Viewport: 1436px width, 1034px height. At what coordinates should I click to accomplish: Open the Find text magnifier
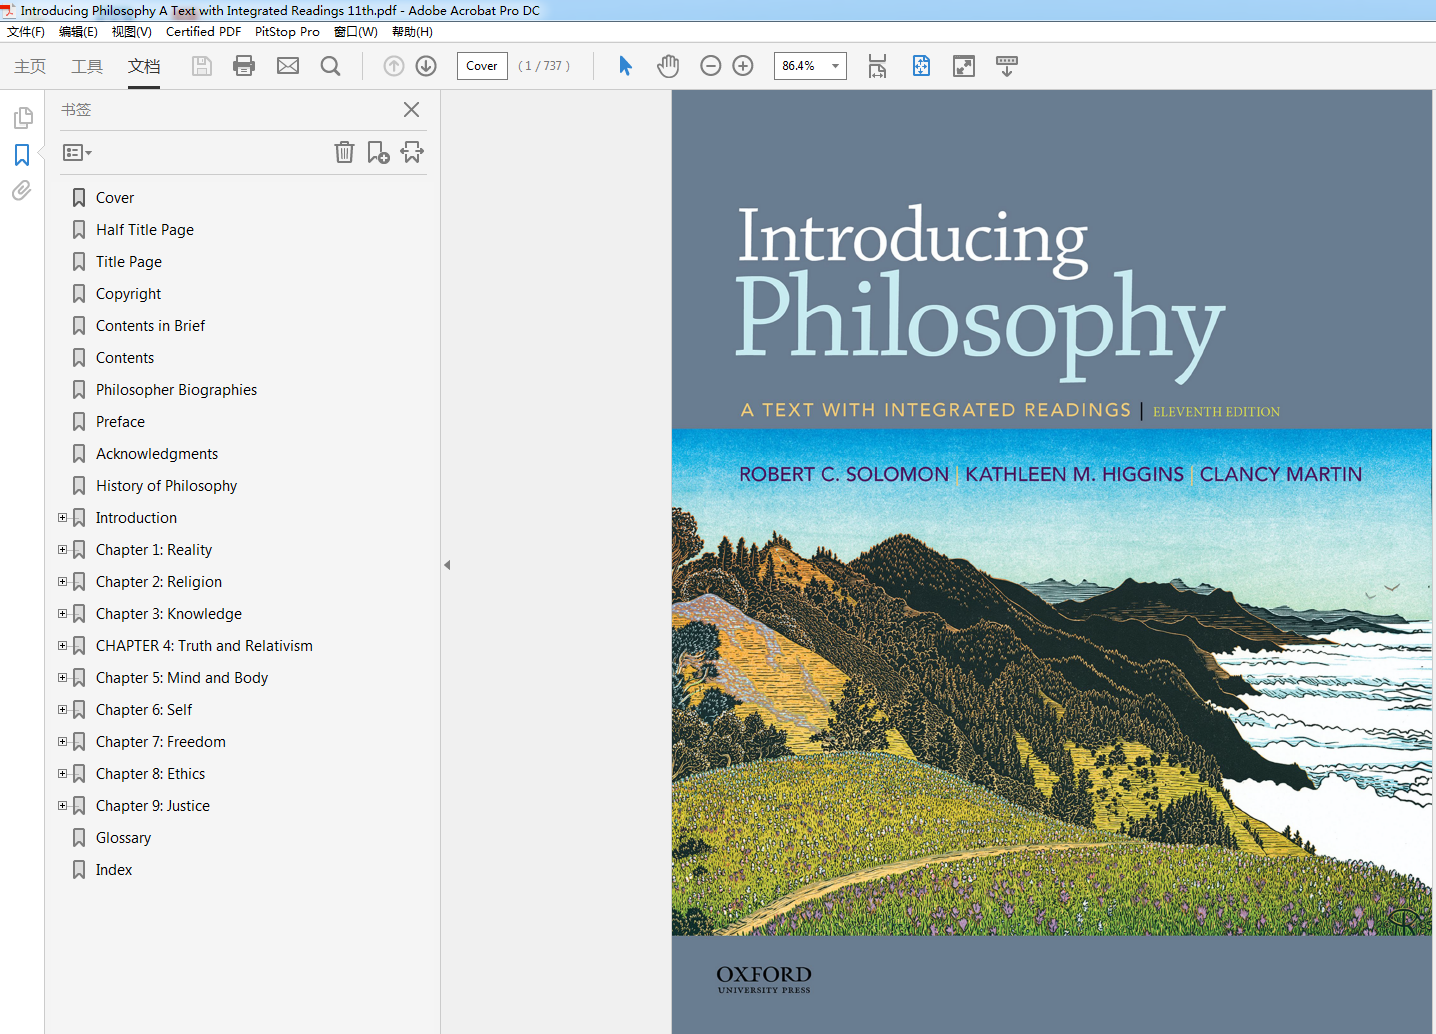point(331,66)
